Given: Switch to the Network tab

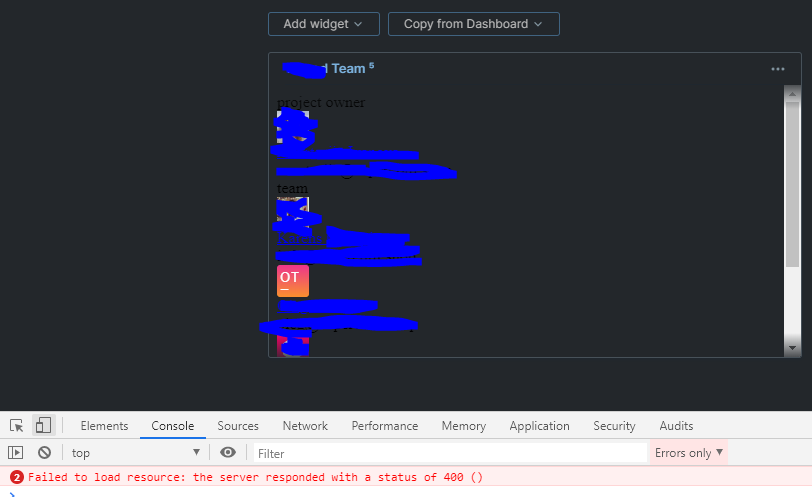Looking at the screenshot, I should [305, 426].
